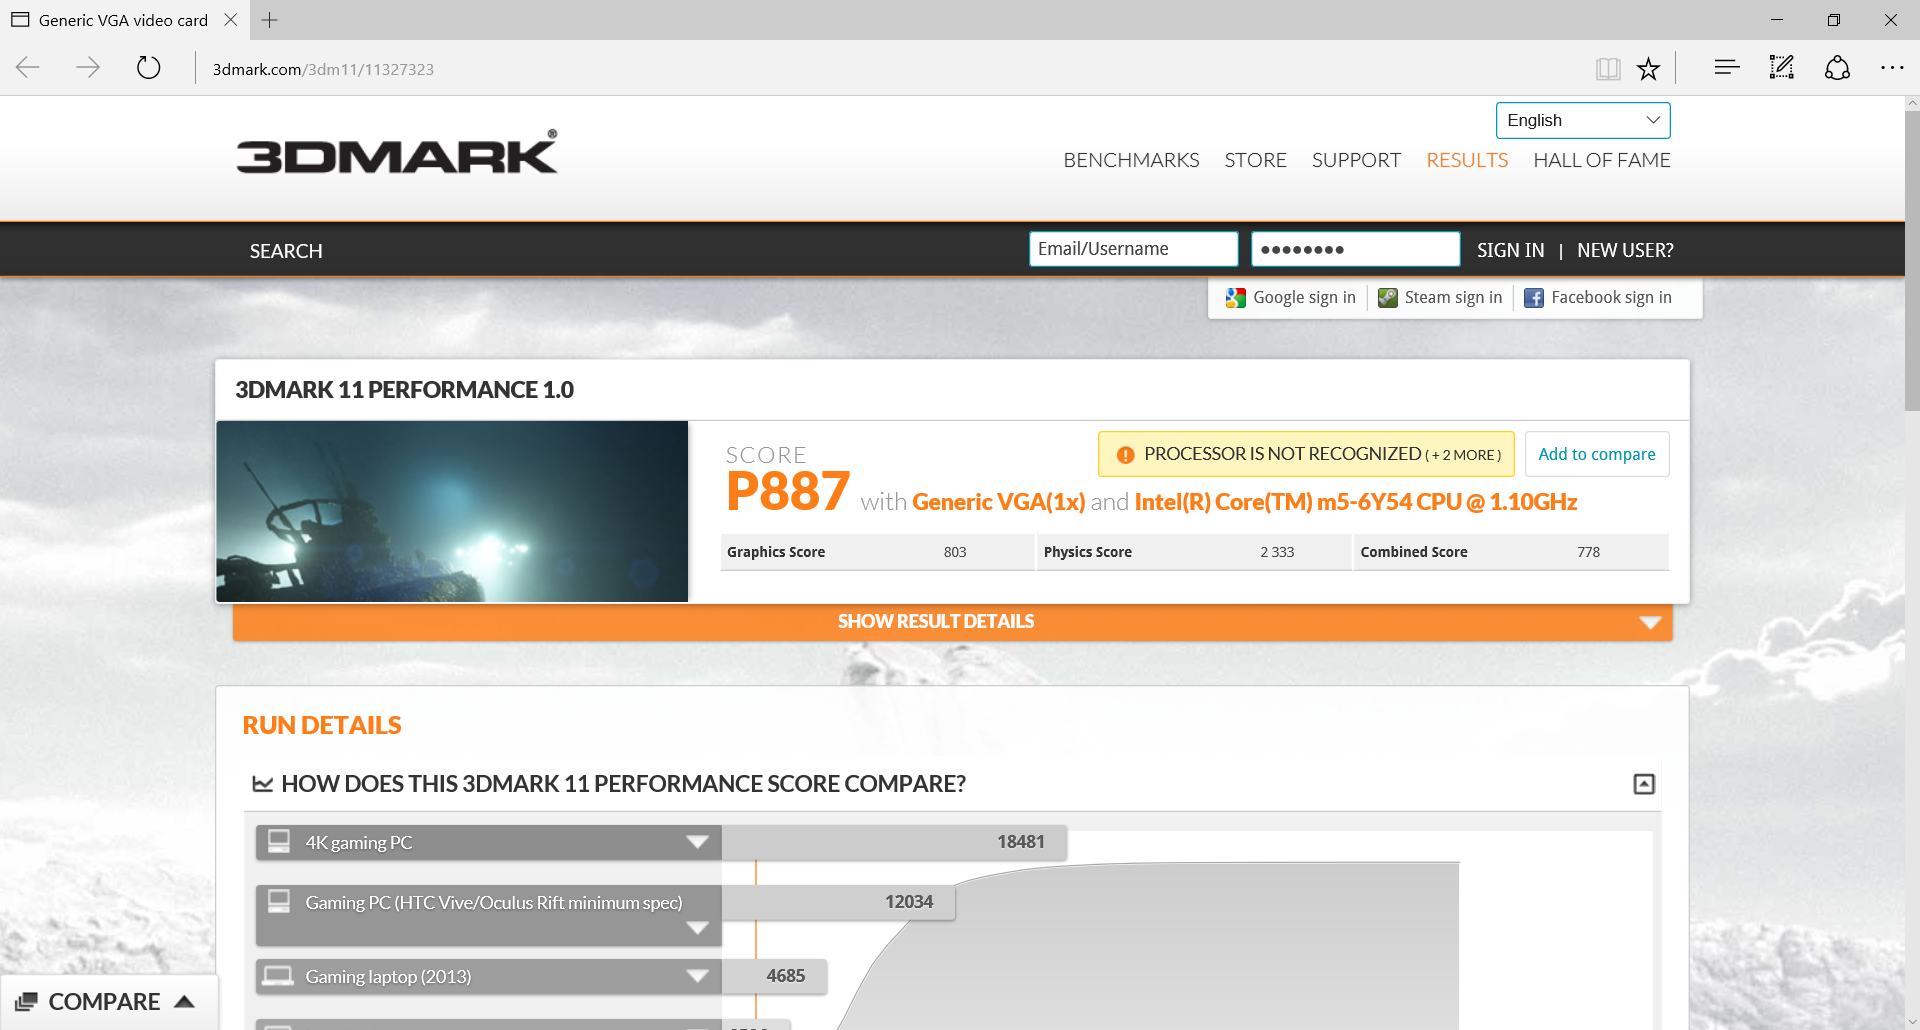Click the browser address bar URL

pyautogui.click(x=323, y=69)
